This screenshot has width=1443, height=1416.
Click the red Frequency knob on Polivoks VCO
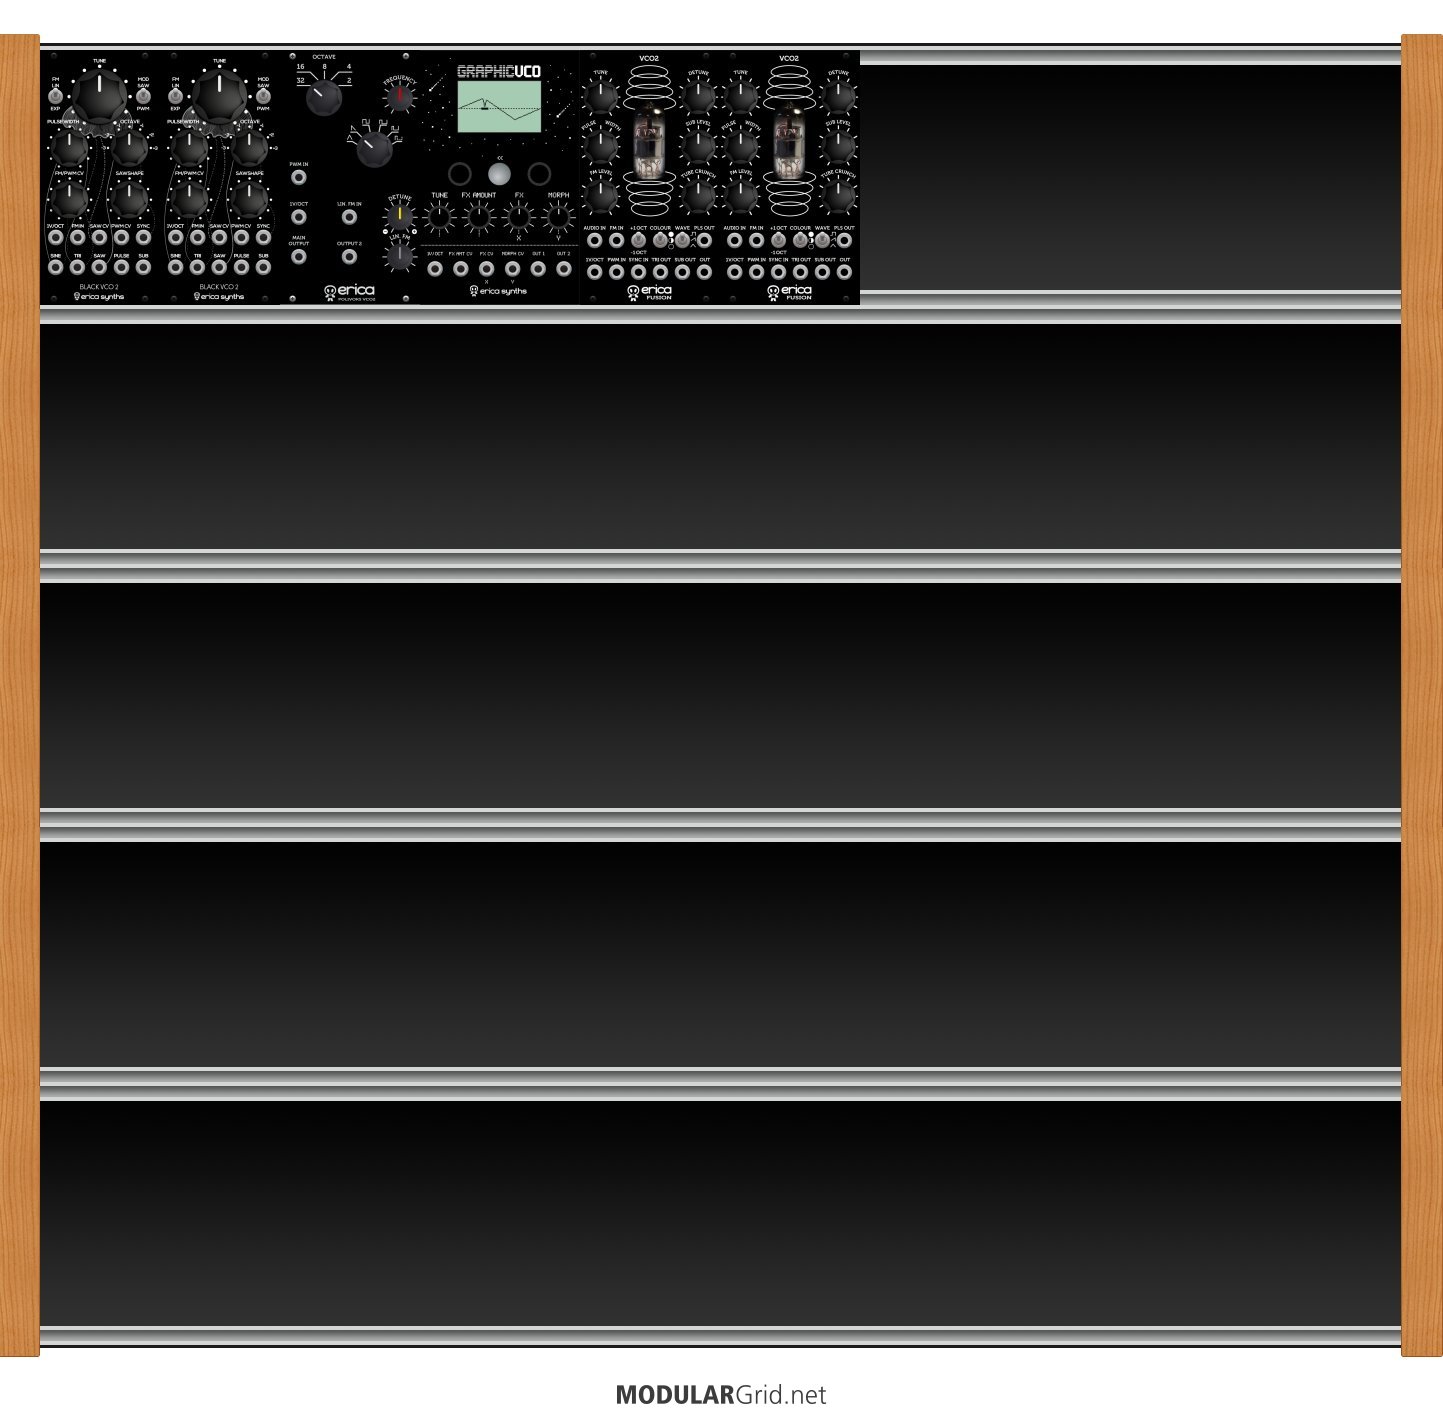point(399,97)
